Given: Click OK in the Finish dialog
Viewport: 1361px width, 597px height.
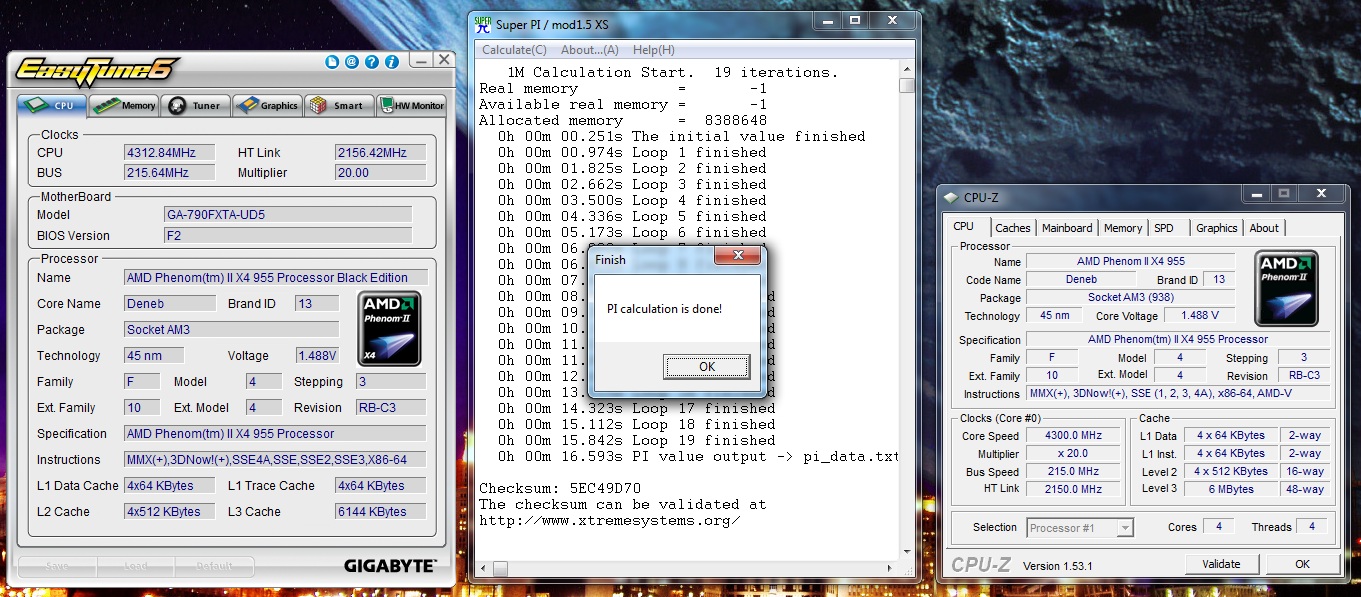Looking at the screenshot, I should pos(707,367).
